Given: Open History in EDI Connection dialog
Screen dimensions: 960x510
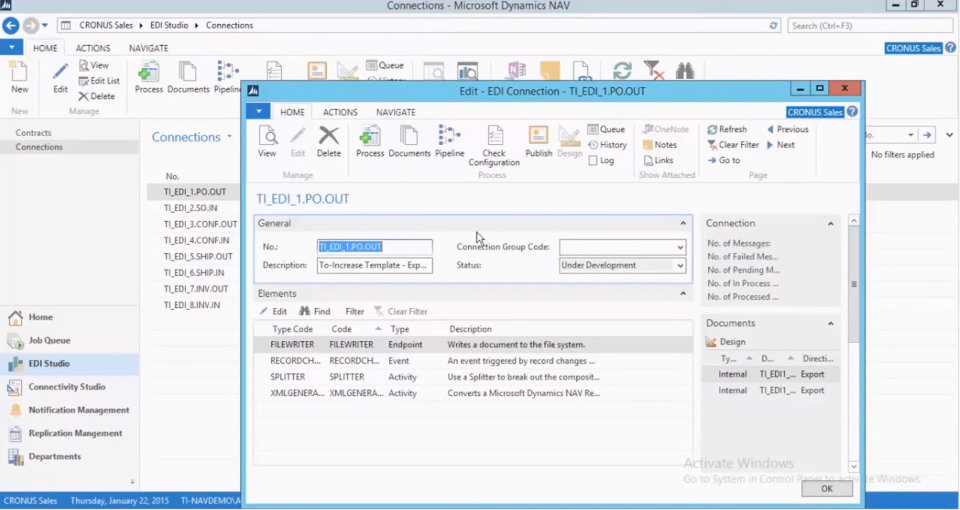Looking at the screenshot, I should 607,145.
